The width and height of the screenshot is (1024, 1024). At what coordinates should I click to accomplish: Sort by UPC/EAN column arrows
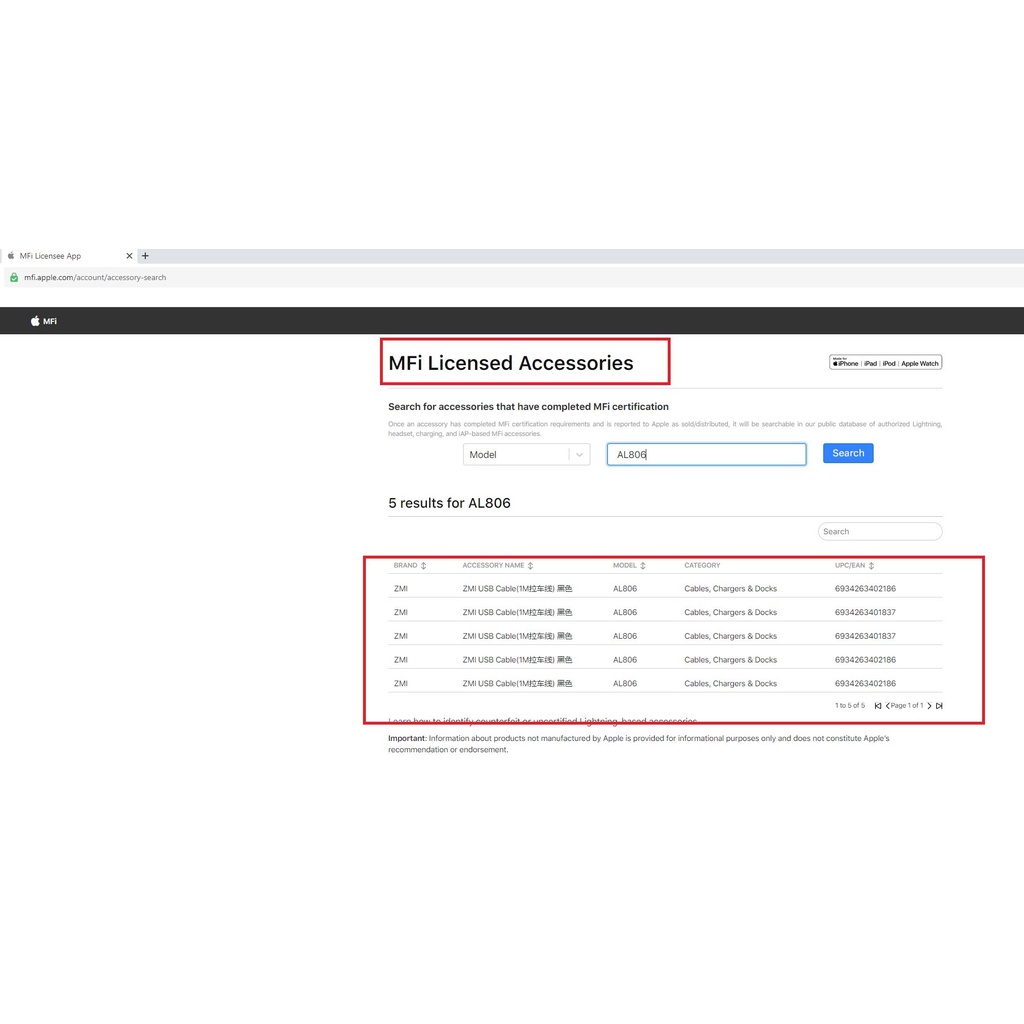[x=872, y=566]
